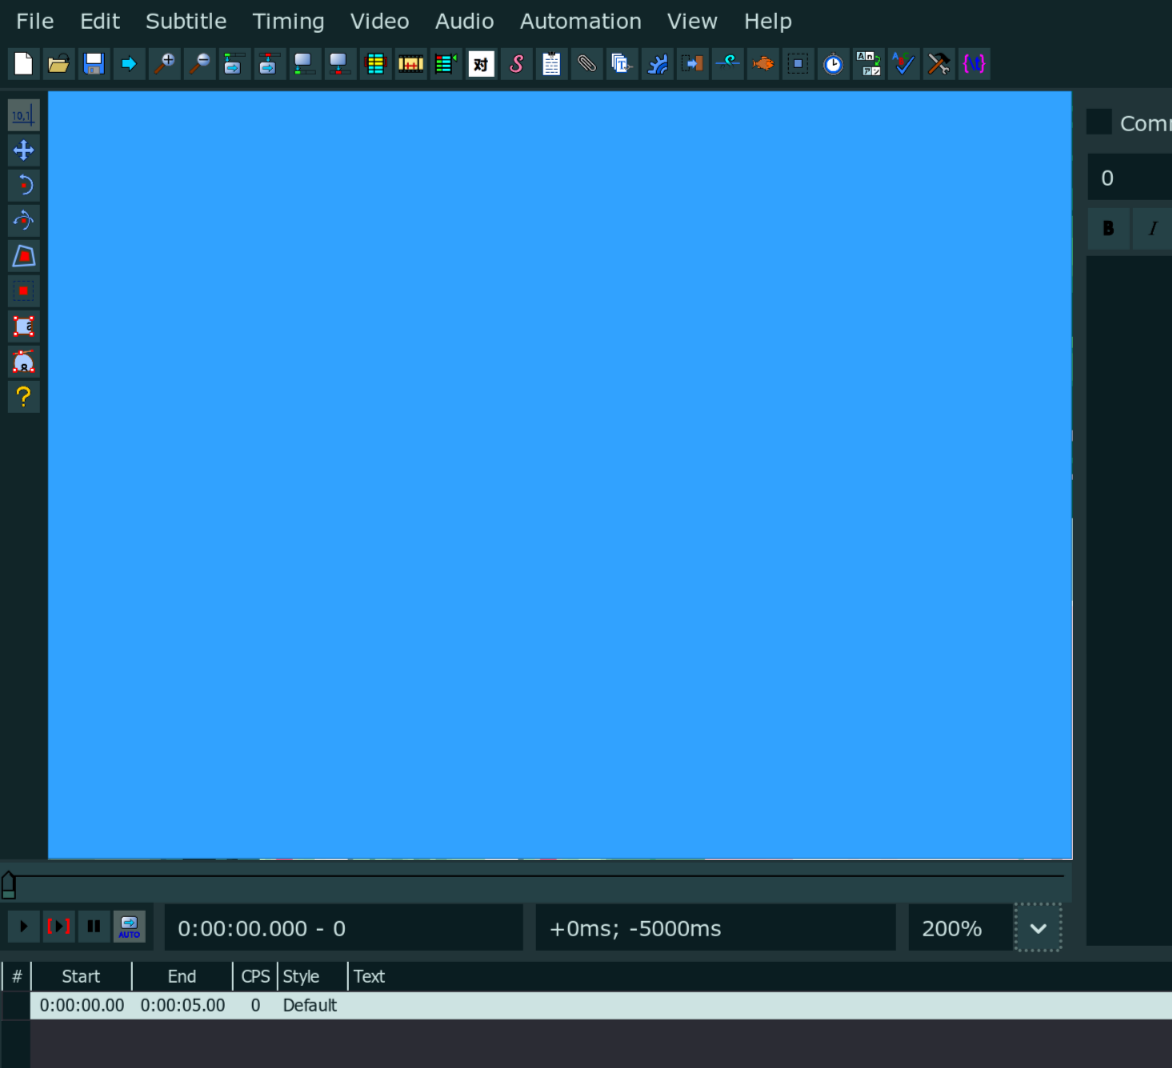Screen dimensions: 1172x1068
Task: Open Options with the hammer icon
Action: pyautogui.click(x=938, y=64)
